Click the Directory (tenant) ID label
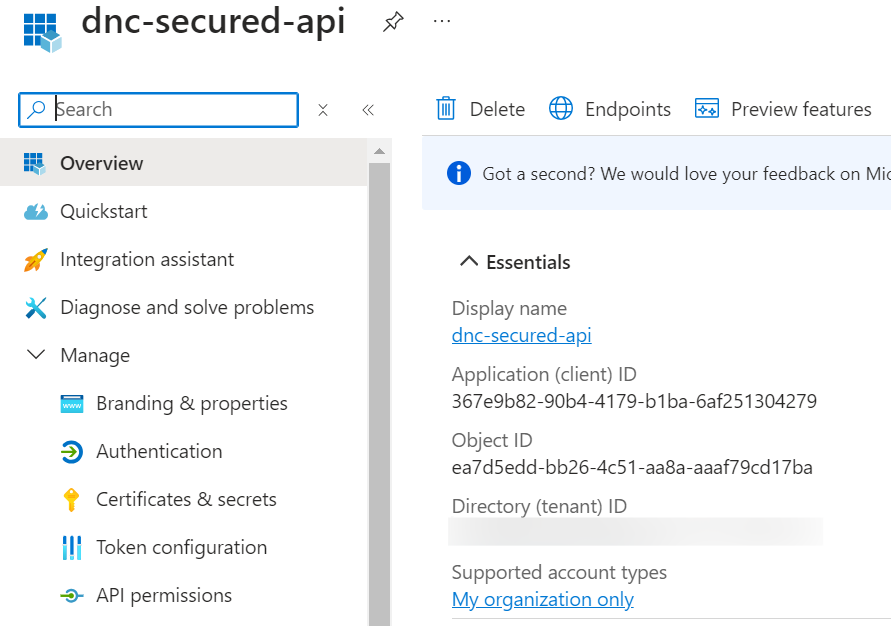 539,506
